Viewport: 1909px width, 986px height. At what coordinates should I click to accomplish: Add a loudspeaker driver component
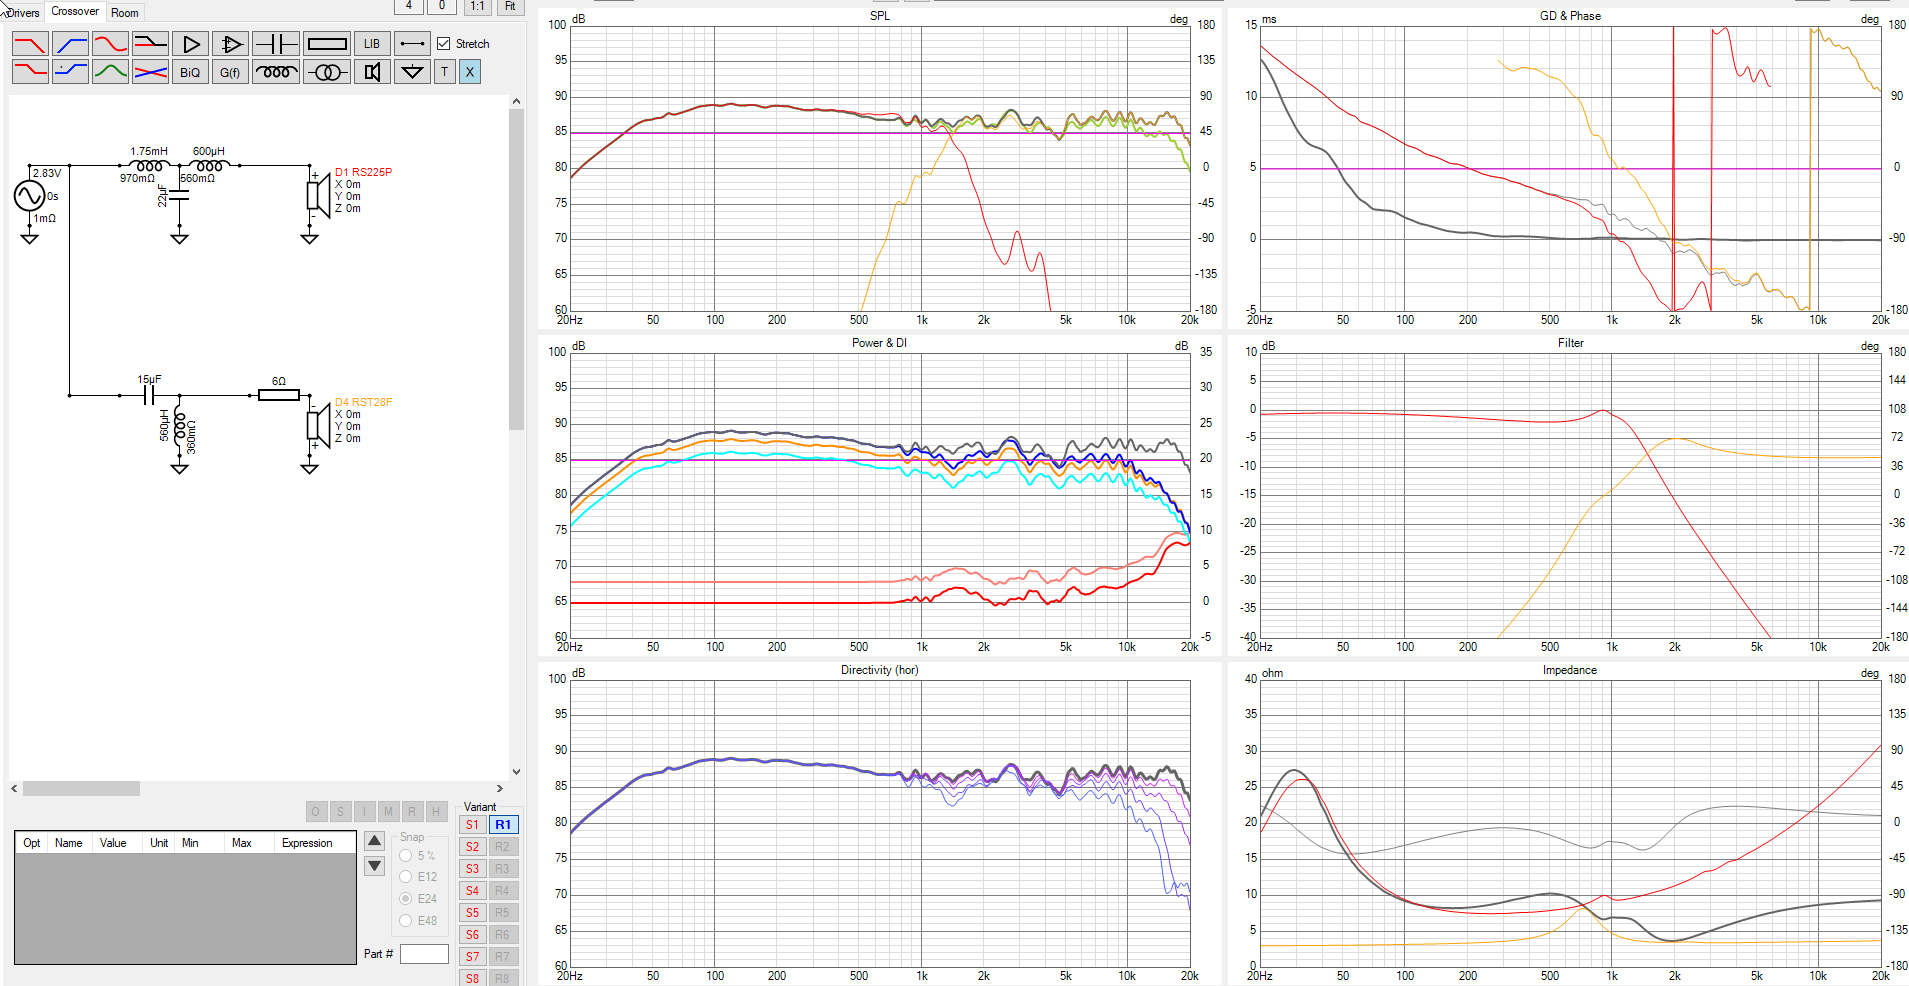[372, 72]
